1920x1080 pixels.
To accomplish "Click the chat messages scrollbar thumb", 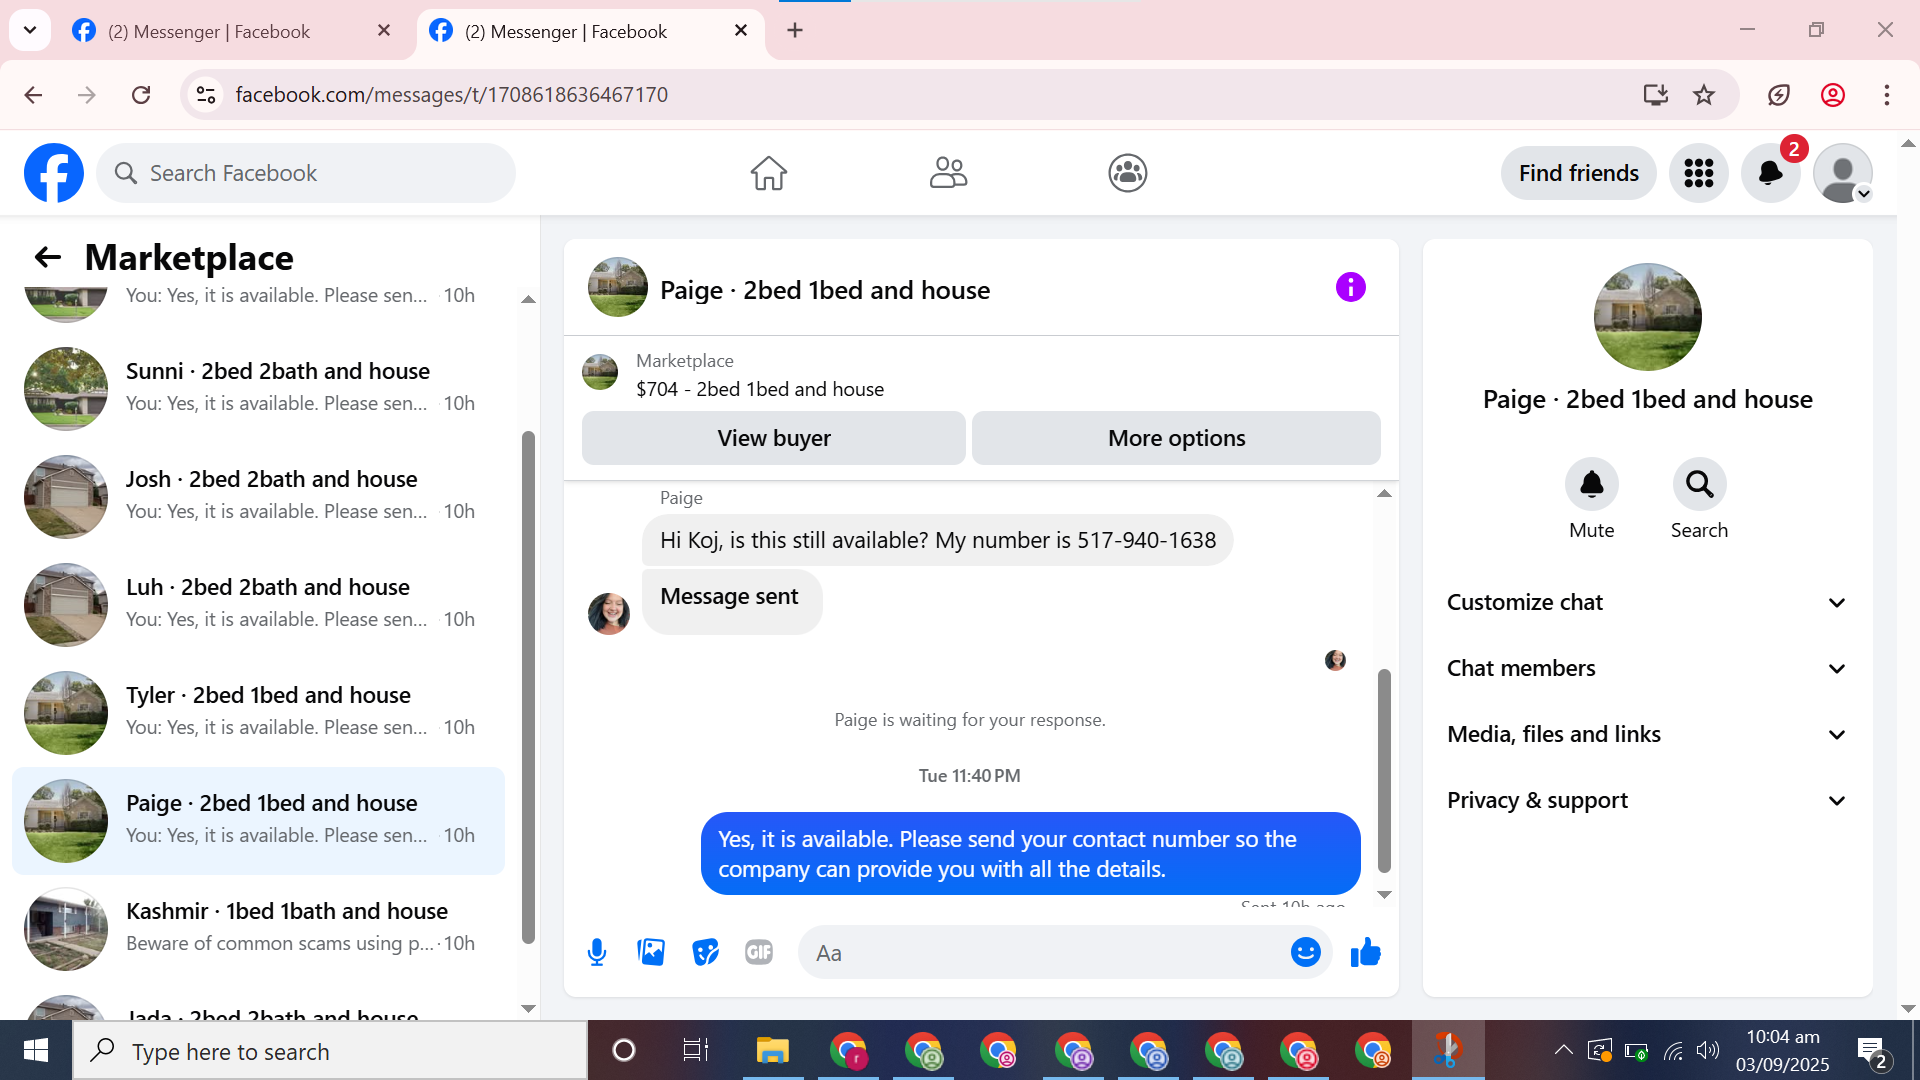I will click(1384, 770).
